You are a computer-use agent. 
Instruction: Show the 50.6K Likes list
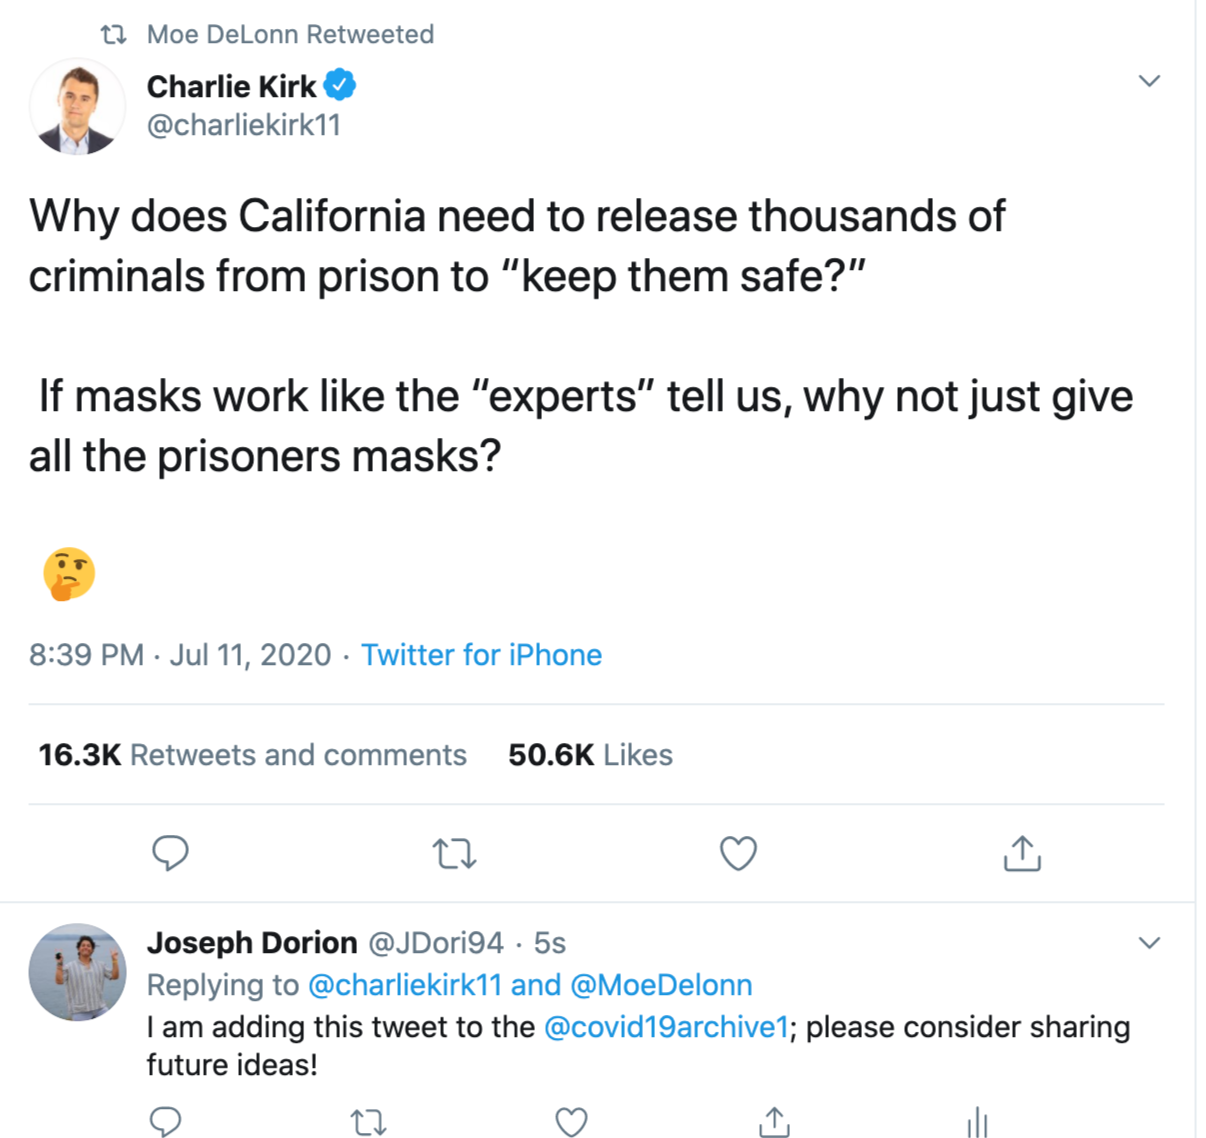pos(590,755)
